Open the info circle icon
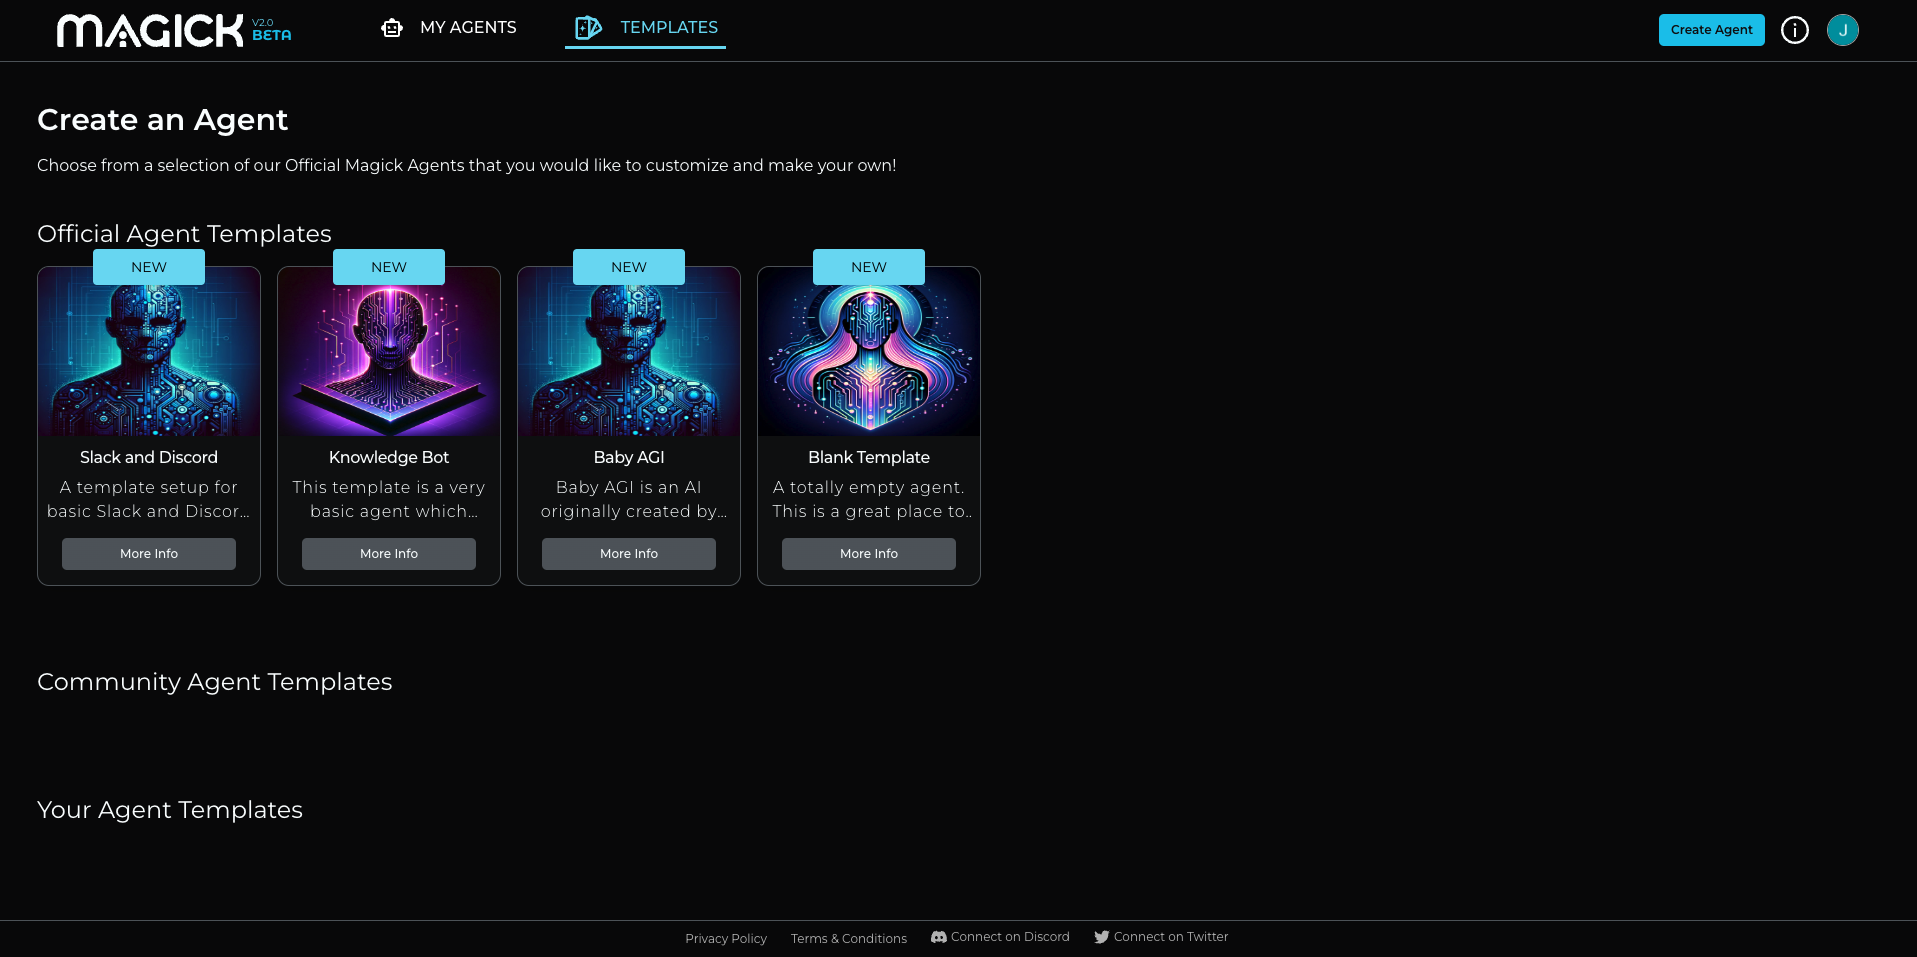 pyautogui.click(x=1794, y=30)
